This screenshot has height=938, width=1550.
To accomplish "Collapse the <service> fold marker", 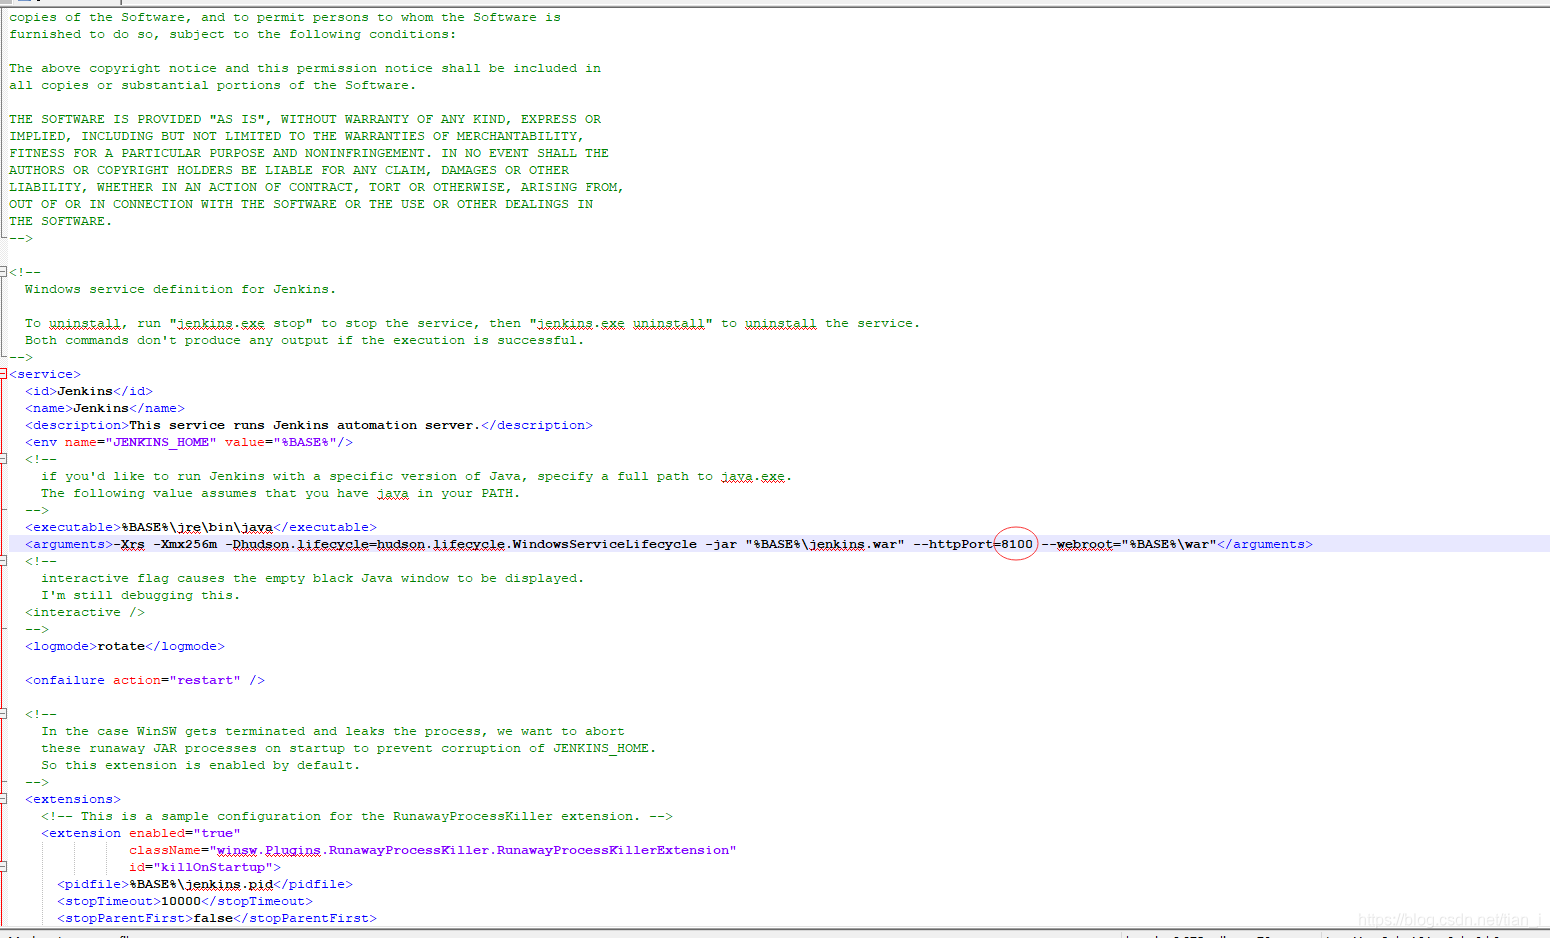I will 3,374.
